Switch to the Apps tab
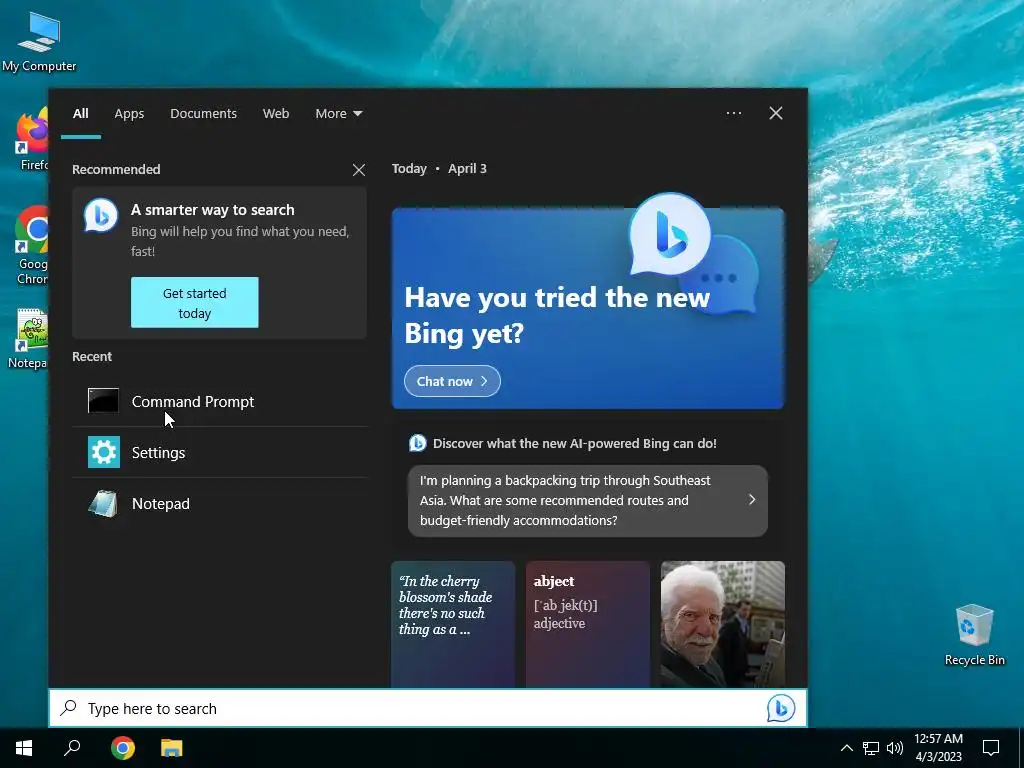The image size is (1024, 768). pos(129,113)
